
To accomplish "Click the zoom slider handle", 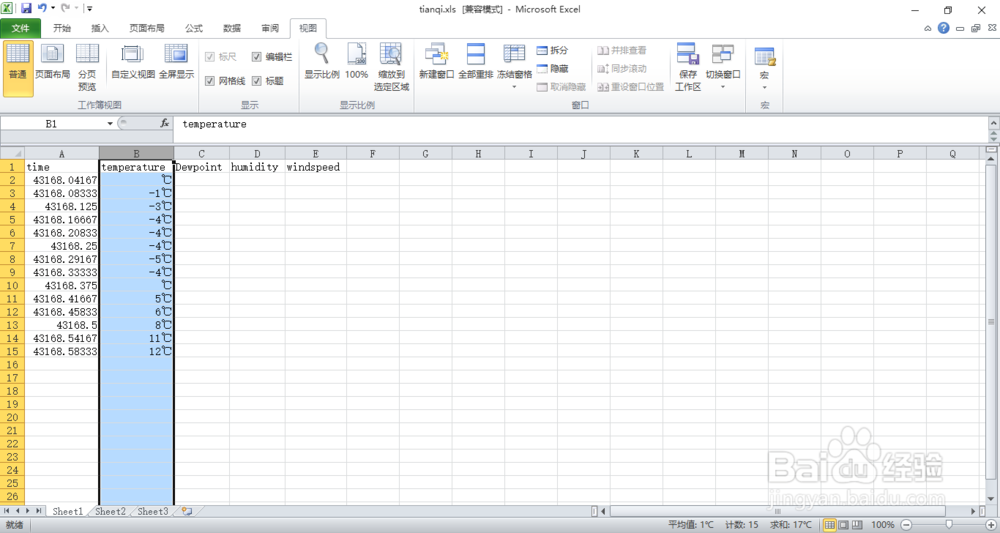I will (949, 525).
